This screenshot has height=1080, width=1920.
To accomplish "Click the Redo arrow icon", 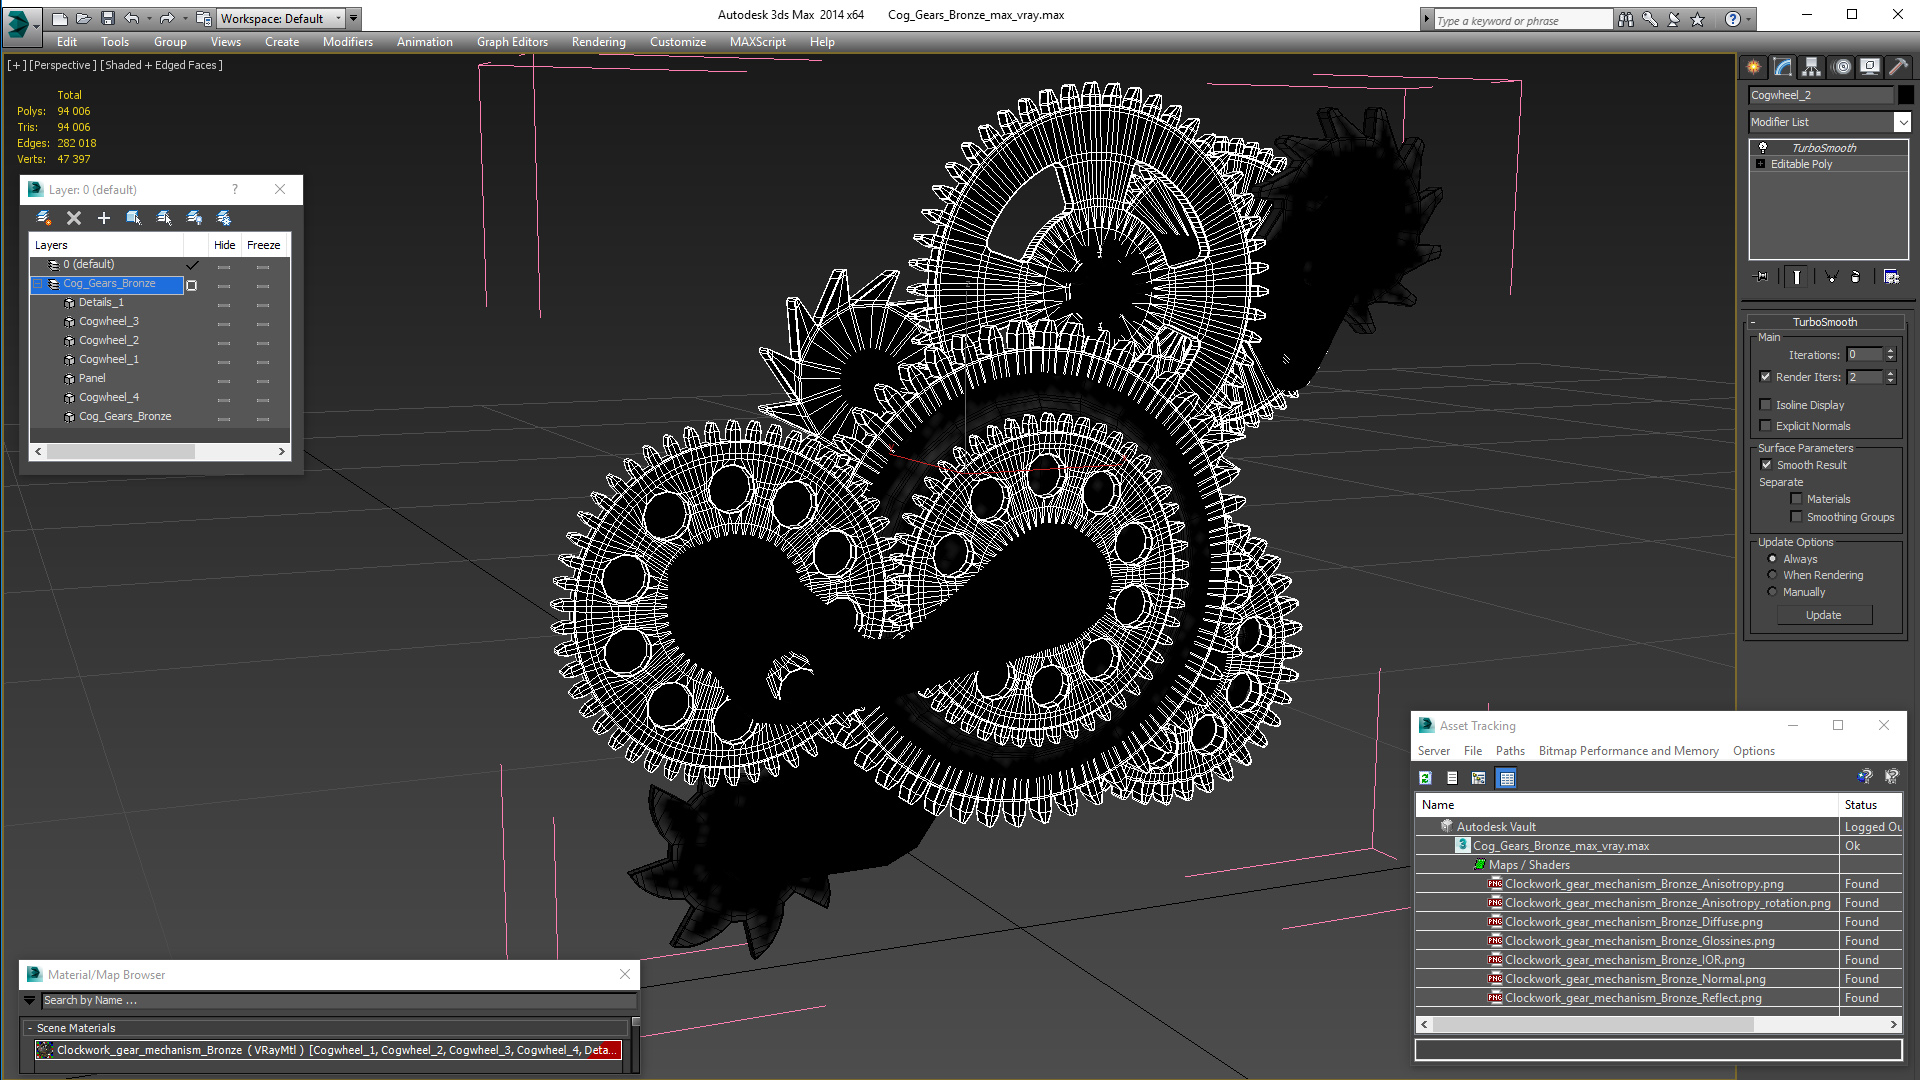I will coord(167,18).
